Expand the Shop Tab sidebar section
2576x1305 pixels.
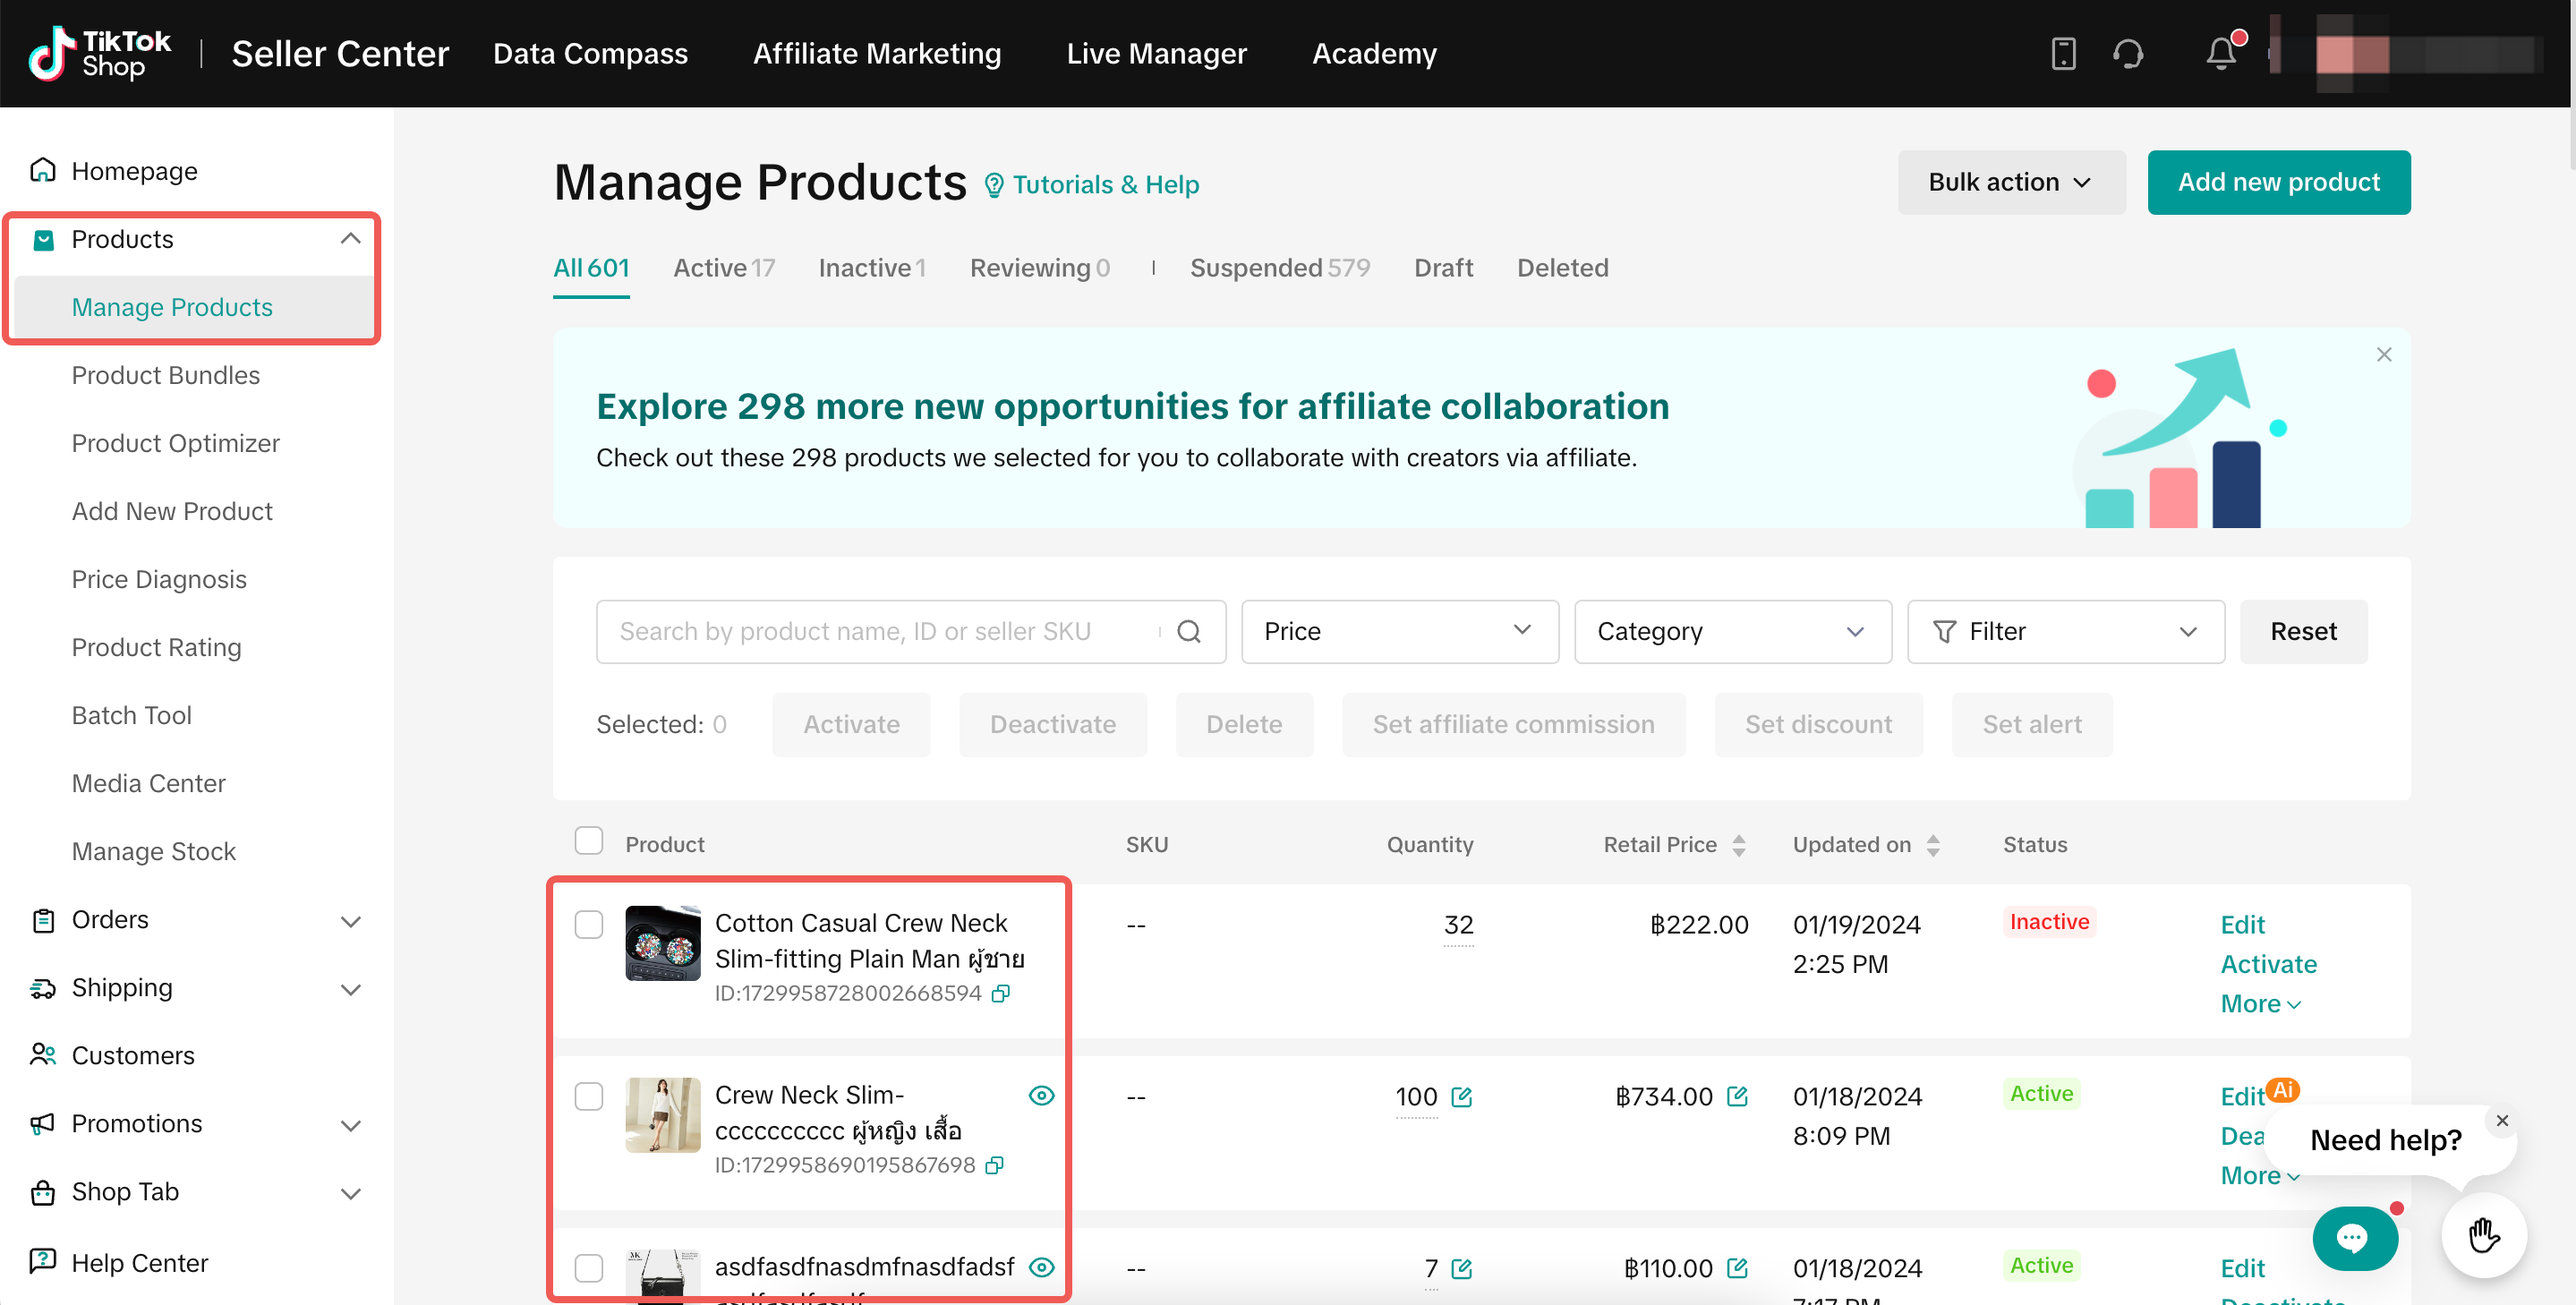pos(350,1193)
